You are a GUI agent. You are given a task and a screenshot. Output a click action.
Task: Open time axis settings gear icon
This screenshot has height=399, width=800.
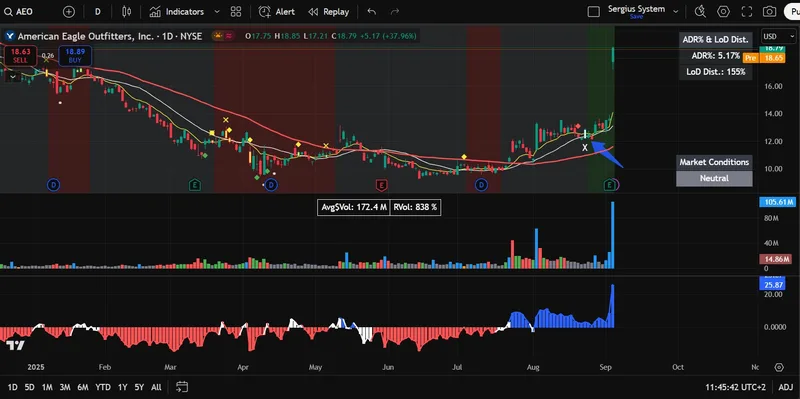(x=779, y=367)
